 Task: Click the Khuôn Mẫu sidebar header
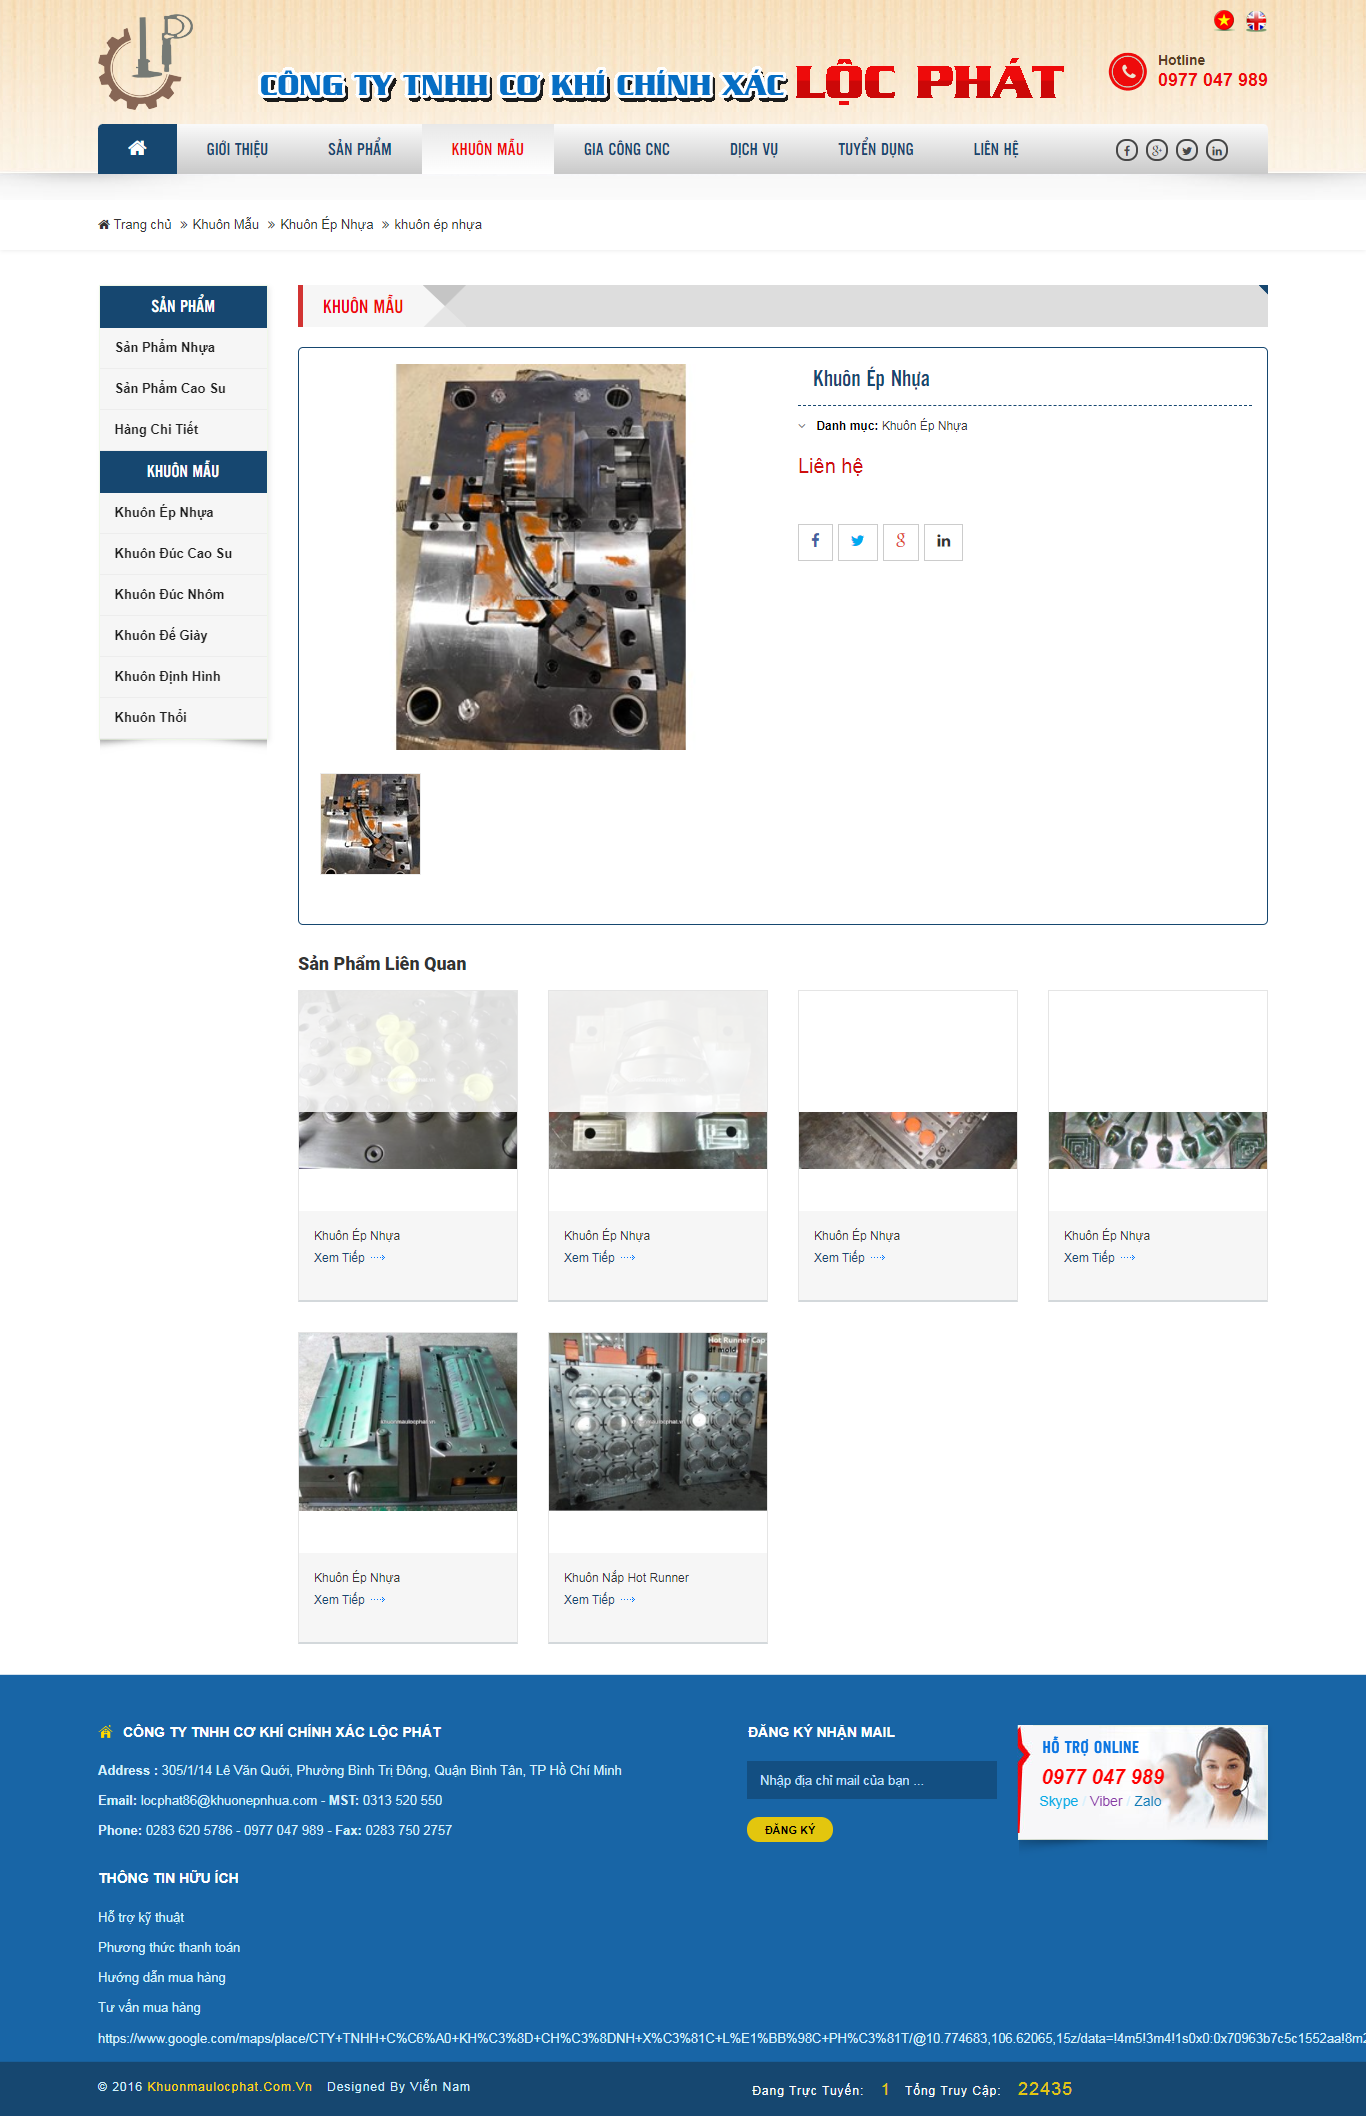coord(183,471)
